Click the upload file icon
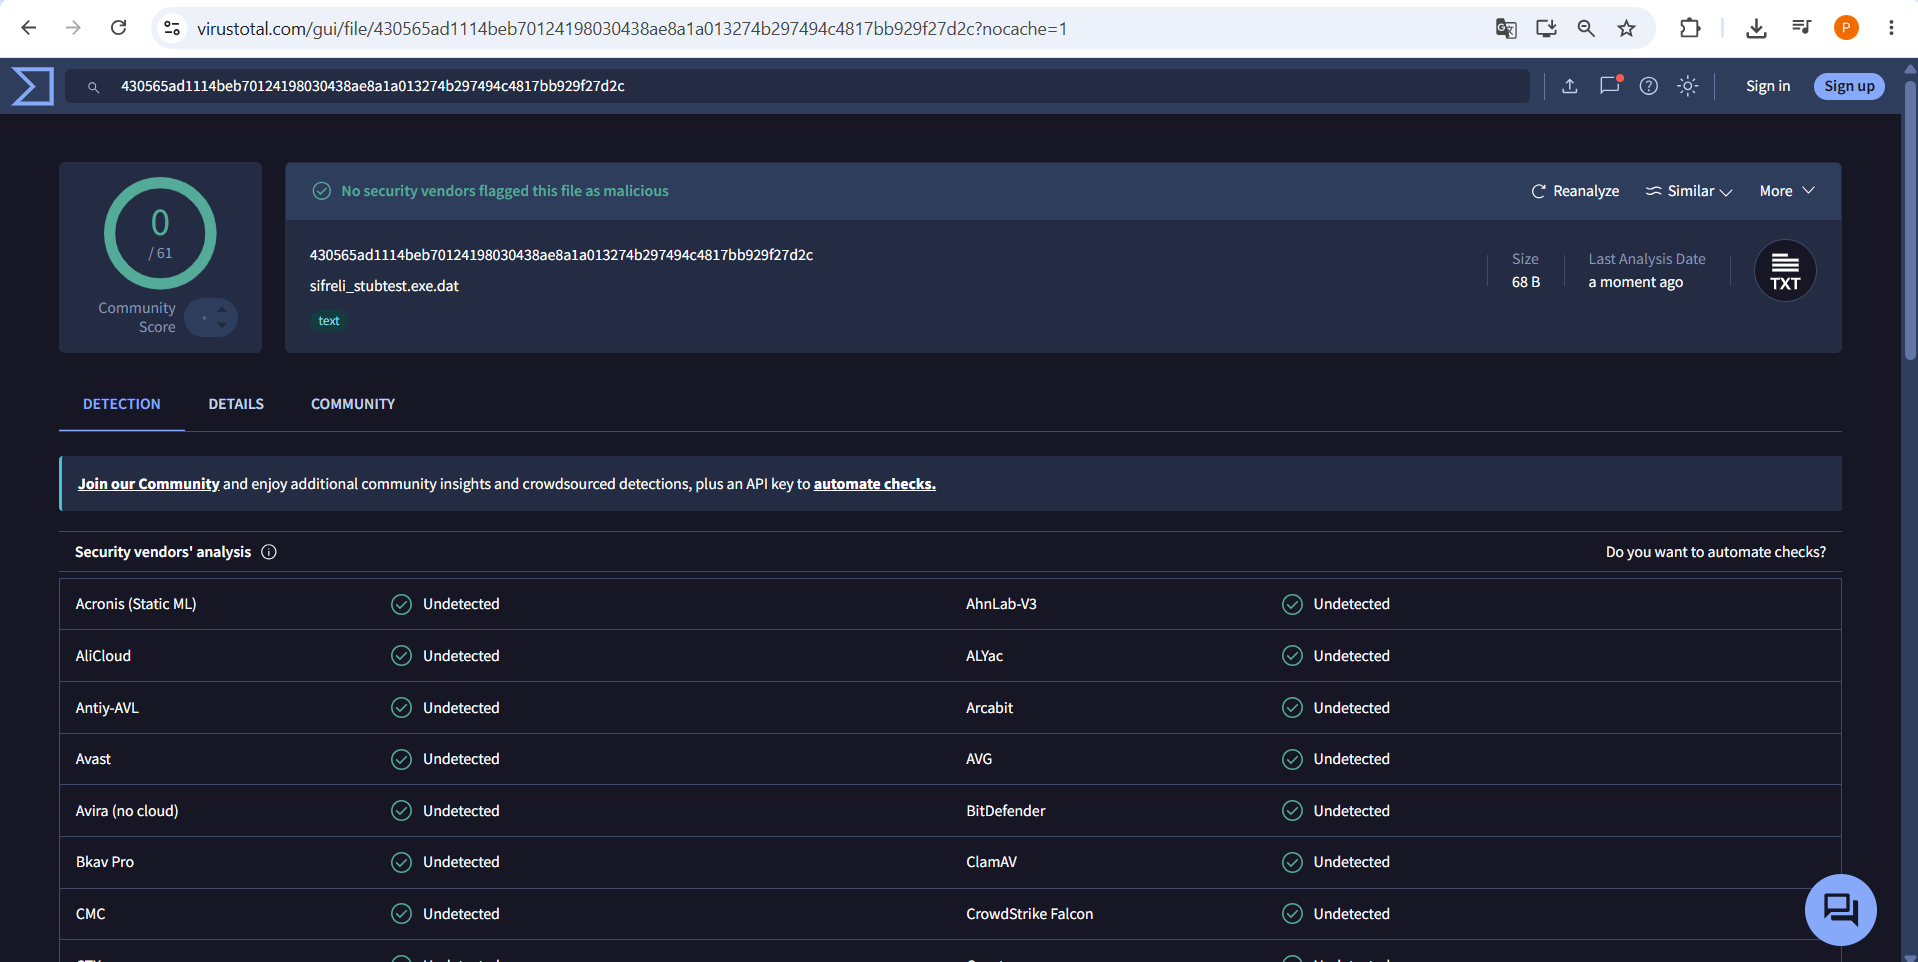Image resolution: width=1918 pixels, height=962 pixels. [1570, 86]
